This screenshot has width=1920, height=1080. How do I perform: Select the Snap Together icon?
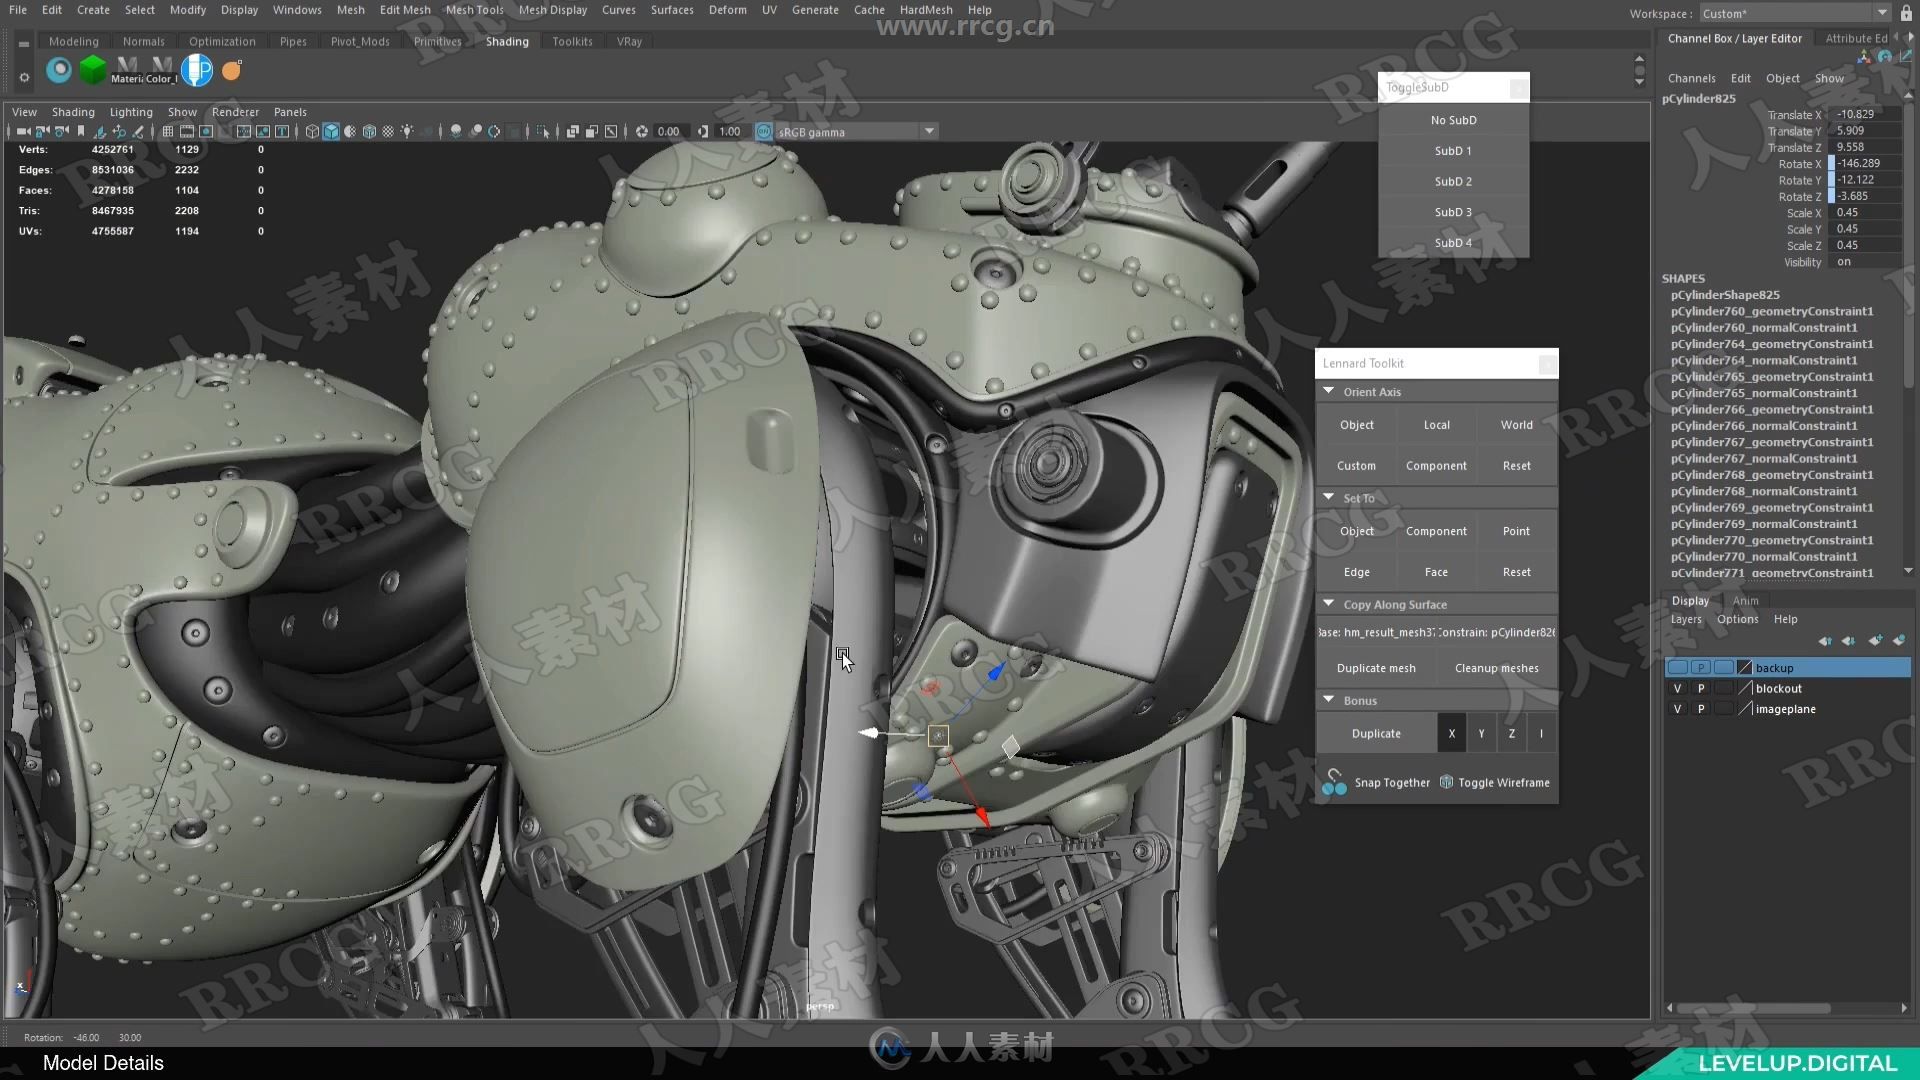tap(1335, 782)
